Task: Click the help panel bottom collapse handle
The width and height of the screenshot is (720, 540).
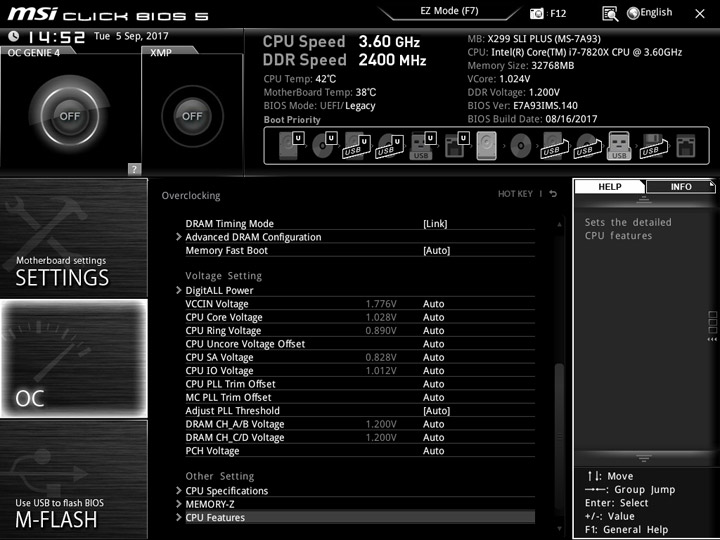Action: [643, 458]
